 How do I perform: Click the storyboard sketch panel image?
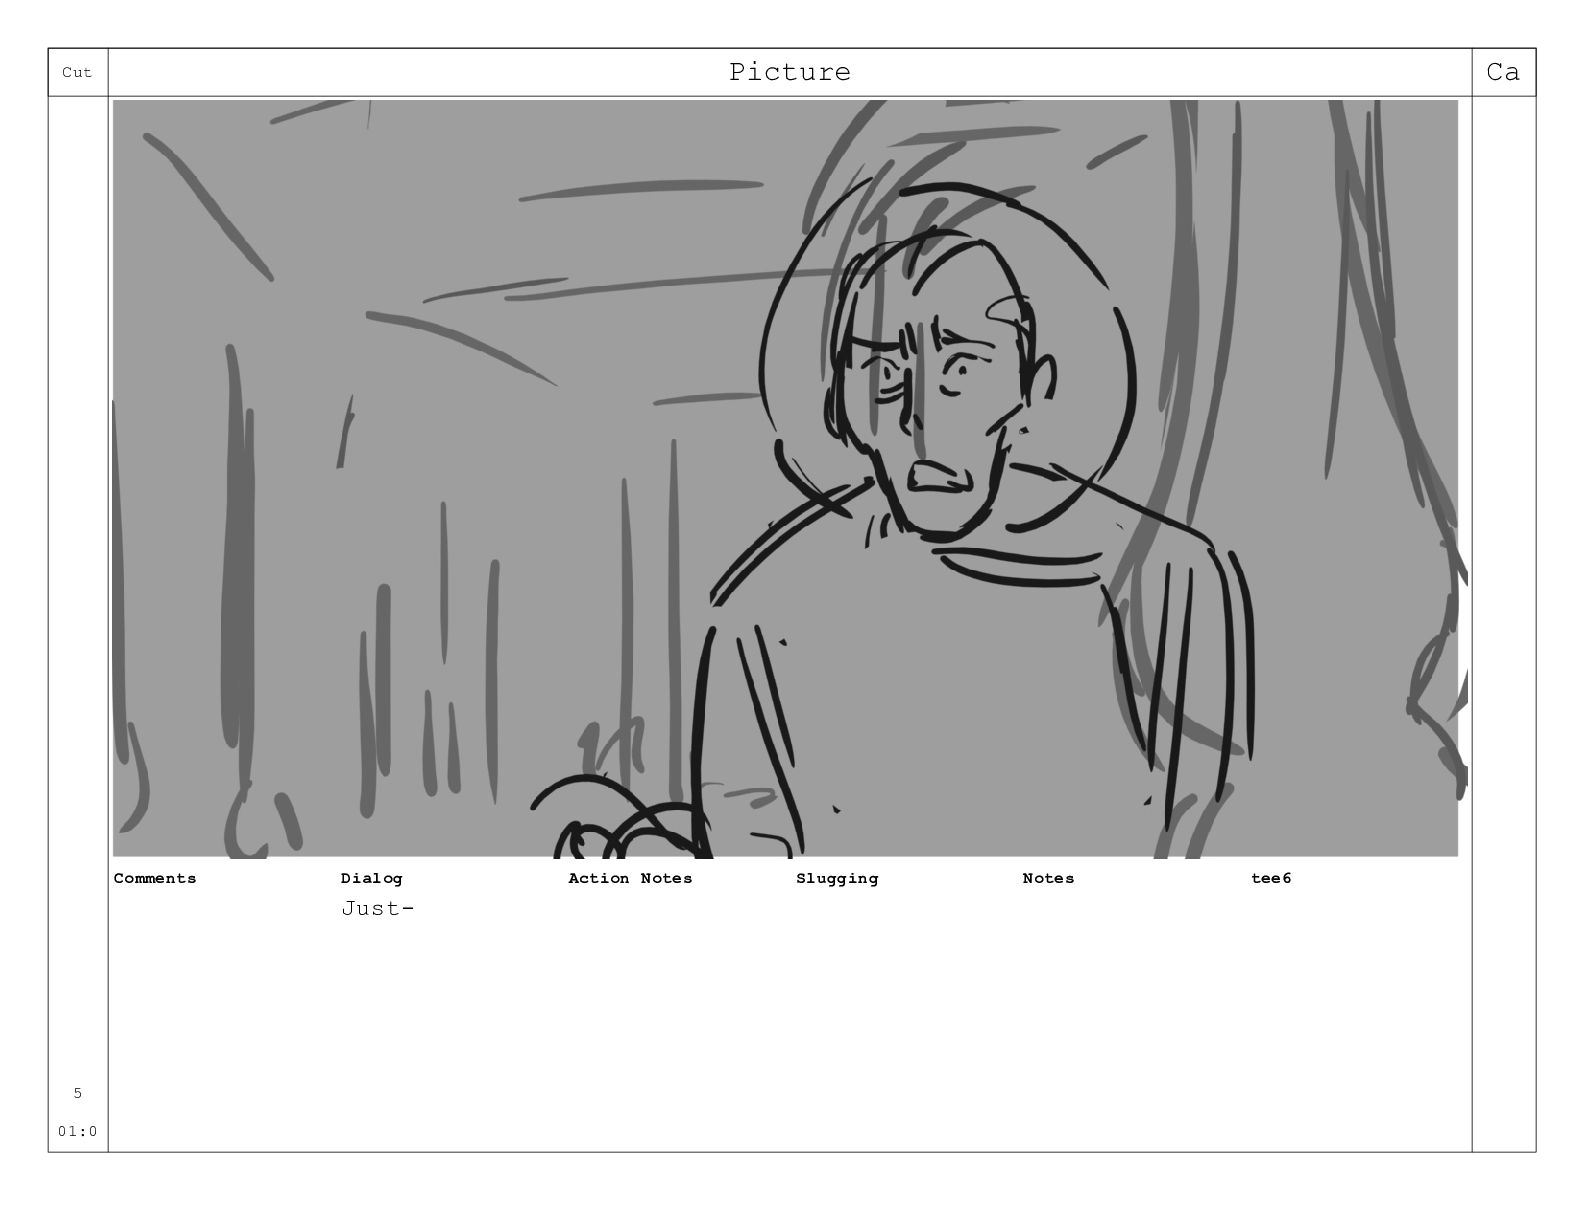tap(785, 478)
